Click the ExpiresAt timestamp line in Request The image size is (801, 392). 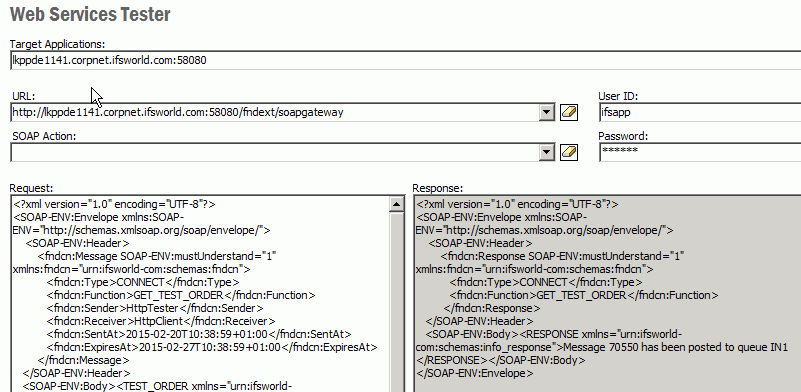pos(211,348)
